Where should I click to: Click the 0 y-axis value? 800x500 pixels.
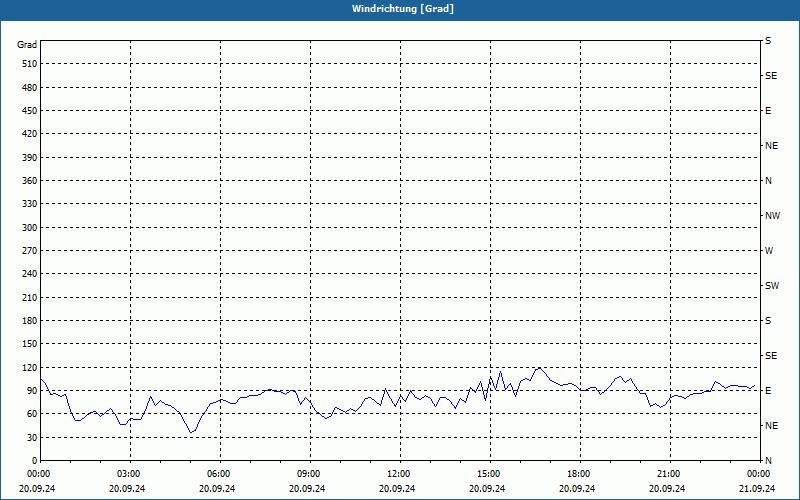click(x=35, y=460)
